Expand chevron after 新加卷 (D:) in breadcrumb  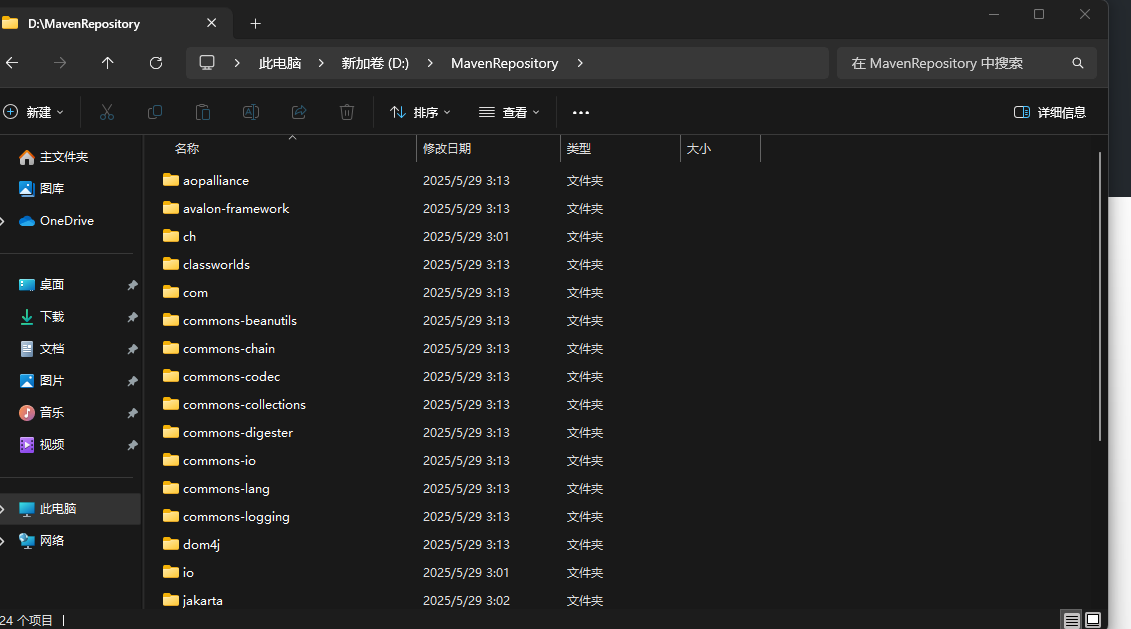tap(430, 63)
